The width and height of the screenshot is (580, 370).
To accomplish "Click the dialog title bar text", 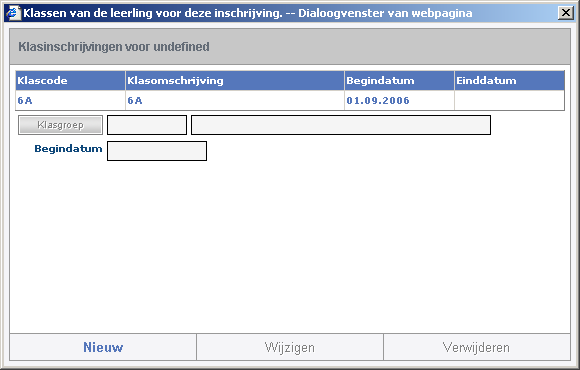I will click(247, 13).
